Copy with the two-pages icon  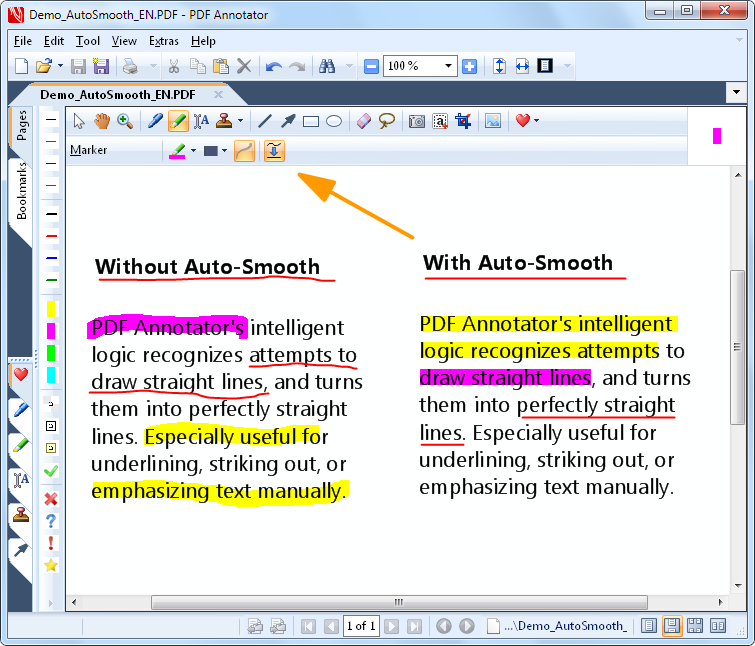(197, 66)
